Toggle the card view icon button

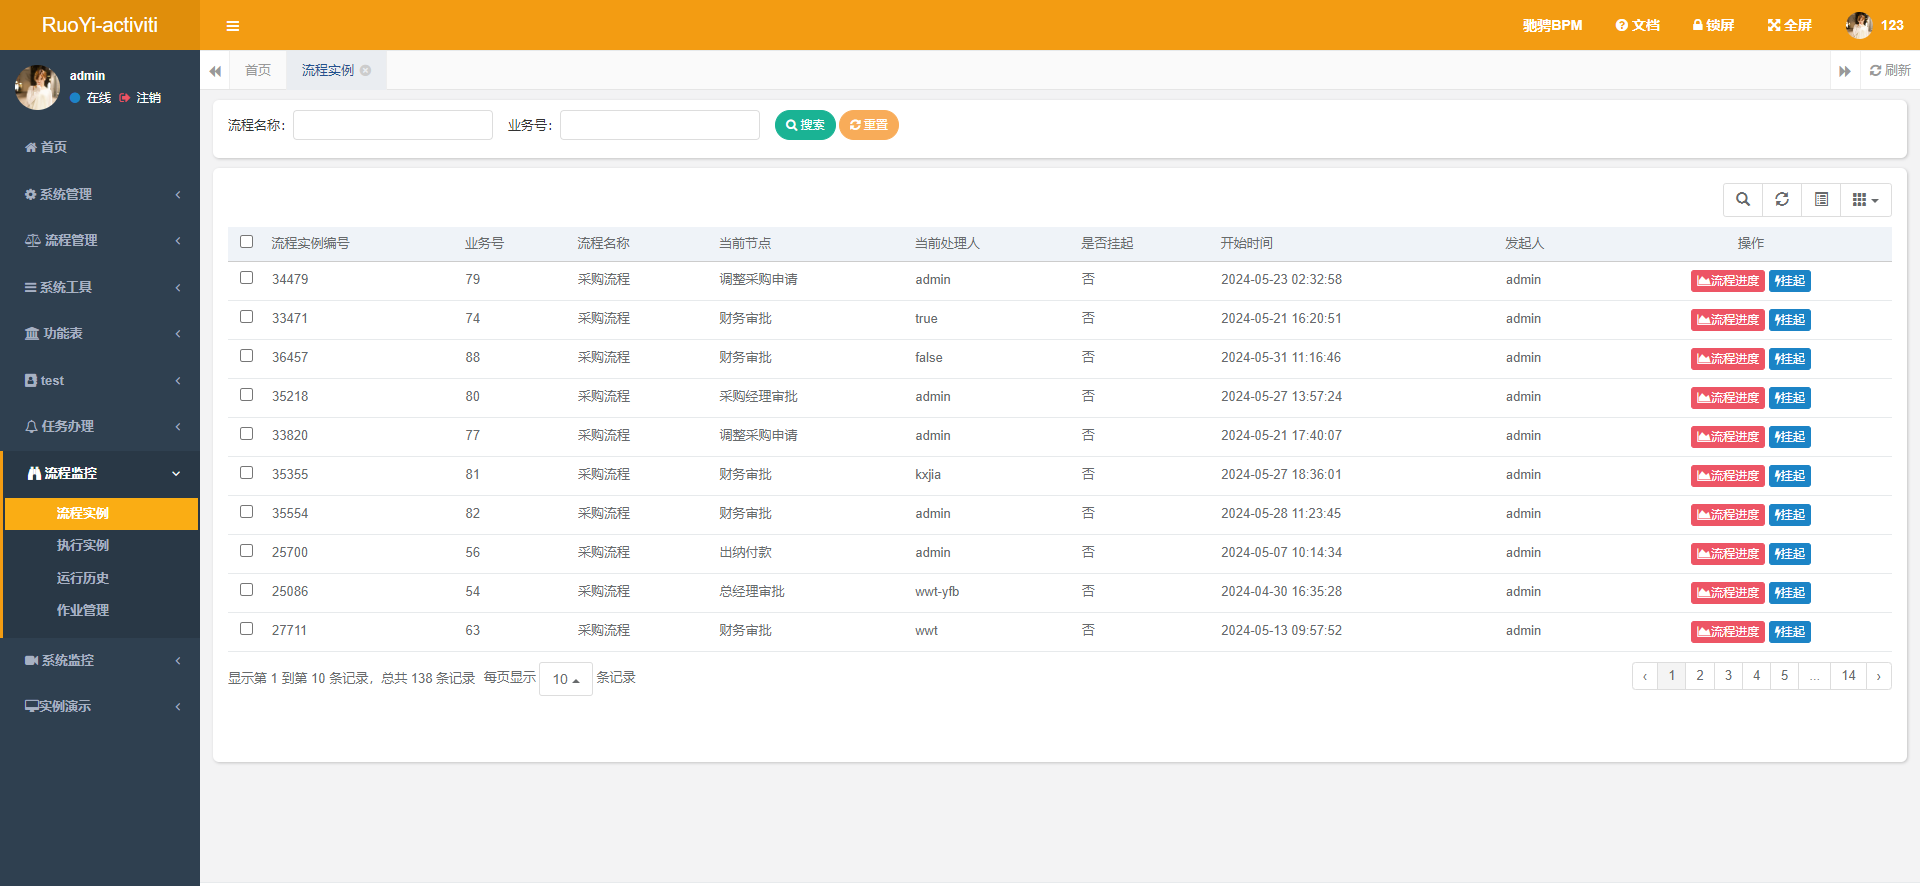[1821, 200]
